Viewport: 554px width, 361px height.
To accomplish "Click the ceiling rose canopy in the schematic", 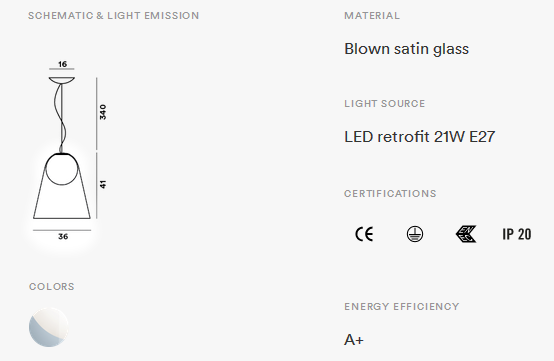I will point(62,81).
